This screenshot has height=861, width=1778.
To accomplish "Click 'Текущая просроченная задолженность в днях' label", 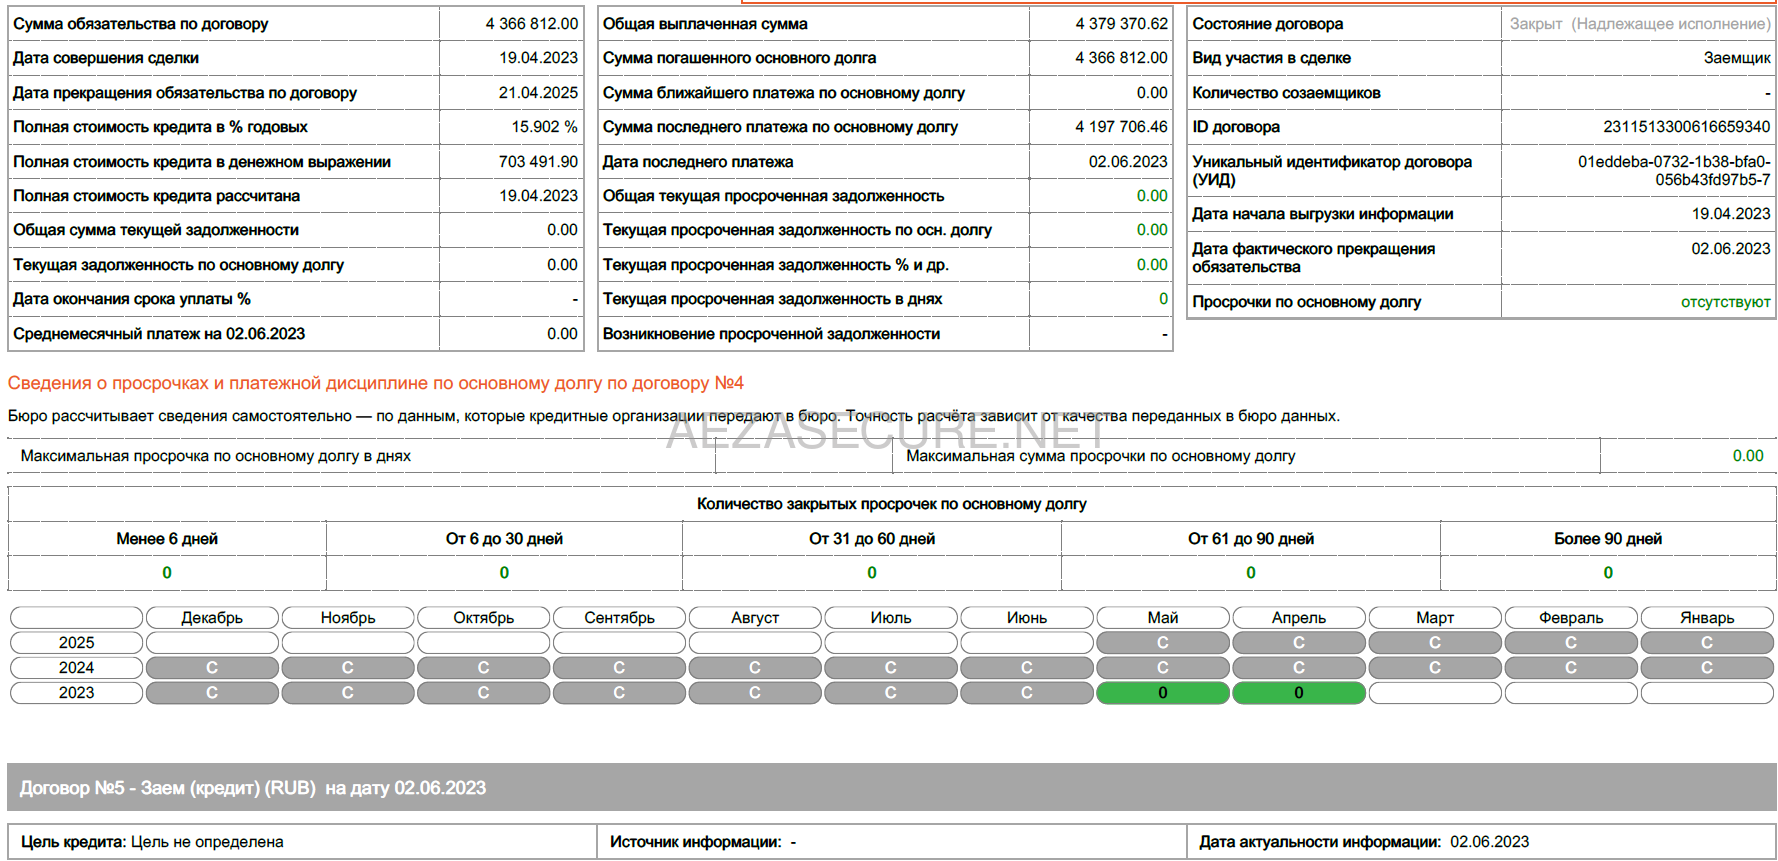I will coord(772,299).
